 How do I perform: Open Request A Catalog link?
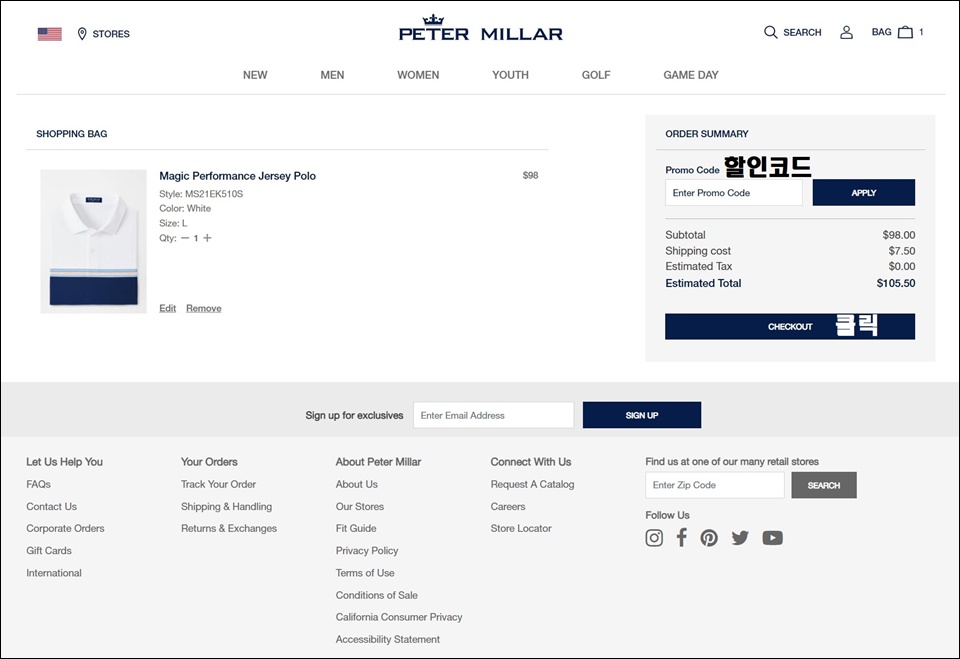click(533, 484)
